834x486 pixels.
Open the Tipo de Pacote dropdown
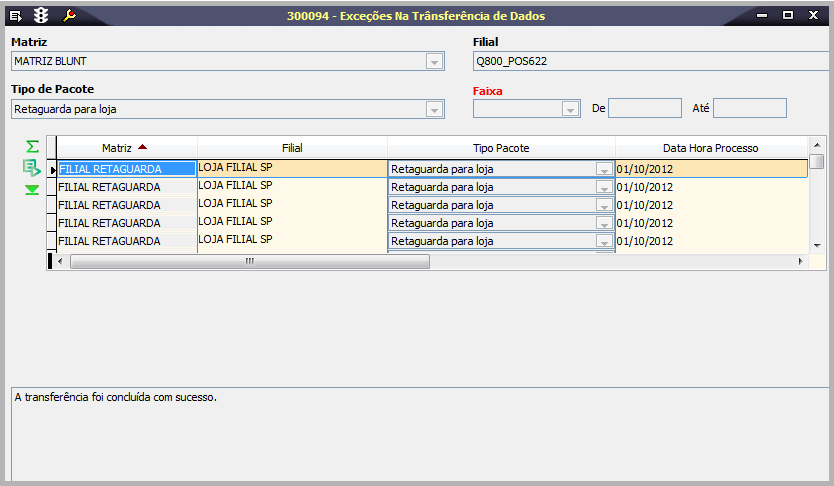point(434,109)
